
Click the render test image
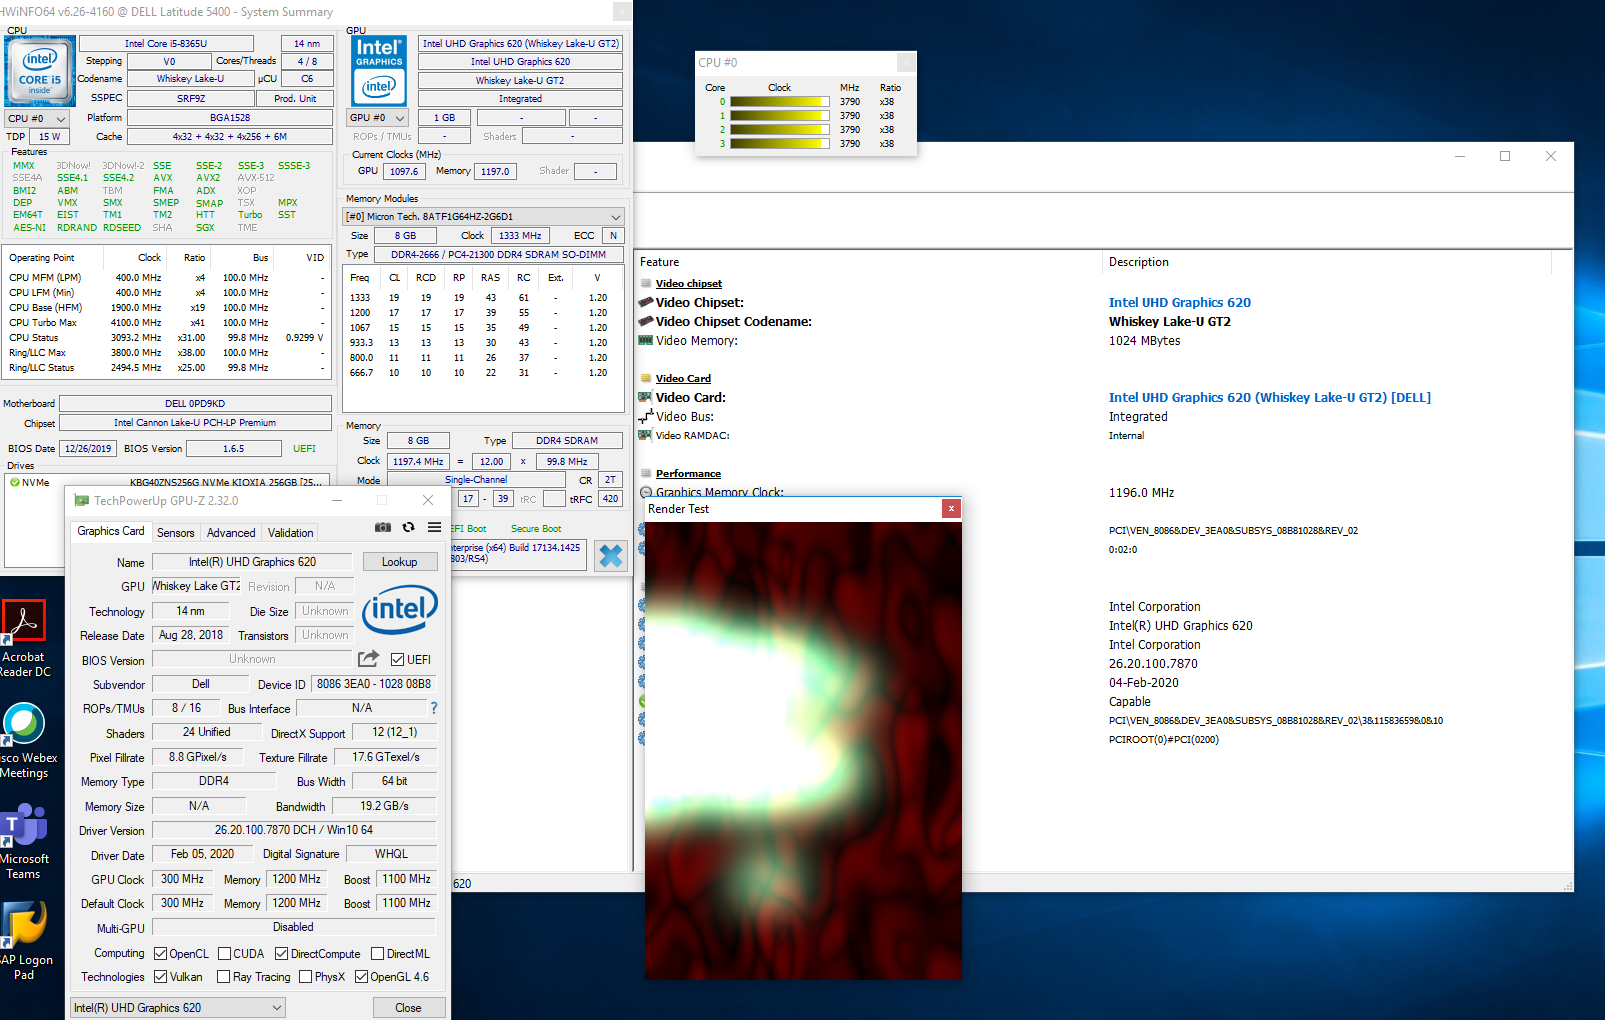[803, 750]
